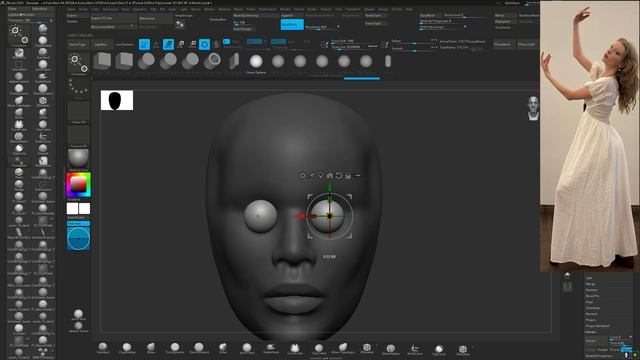Viewport: 640px width, 360px height.
Task: Click the gizmo home icon
Action: click(x=330, y=176)
